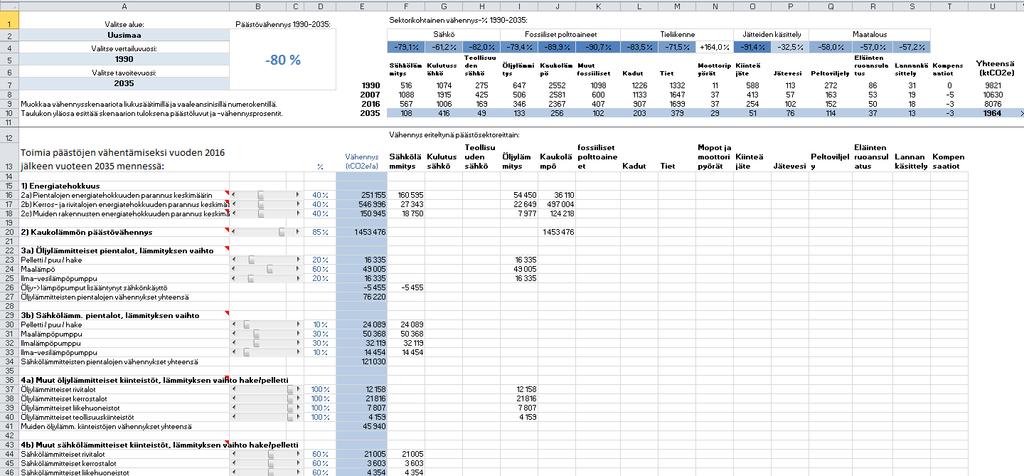
Task: Click the -5455 value in column E
Action: pyautogui.click(x=362, y=287)
